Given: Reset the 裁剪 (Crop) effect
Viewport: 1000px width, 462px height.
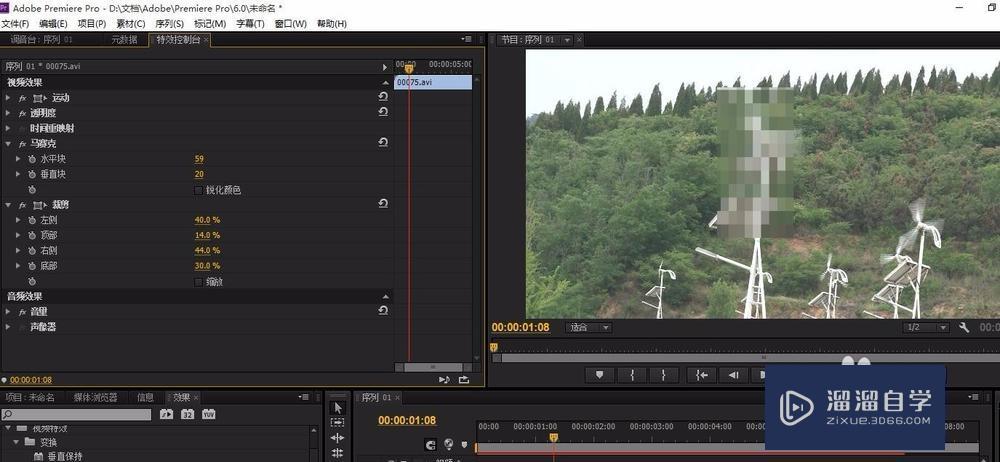Looking at the screenshot, I should pyautogui.click(x=383, y=204).
